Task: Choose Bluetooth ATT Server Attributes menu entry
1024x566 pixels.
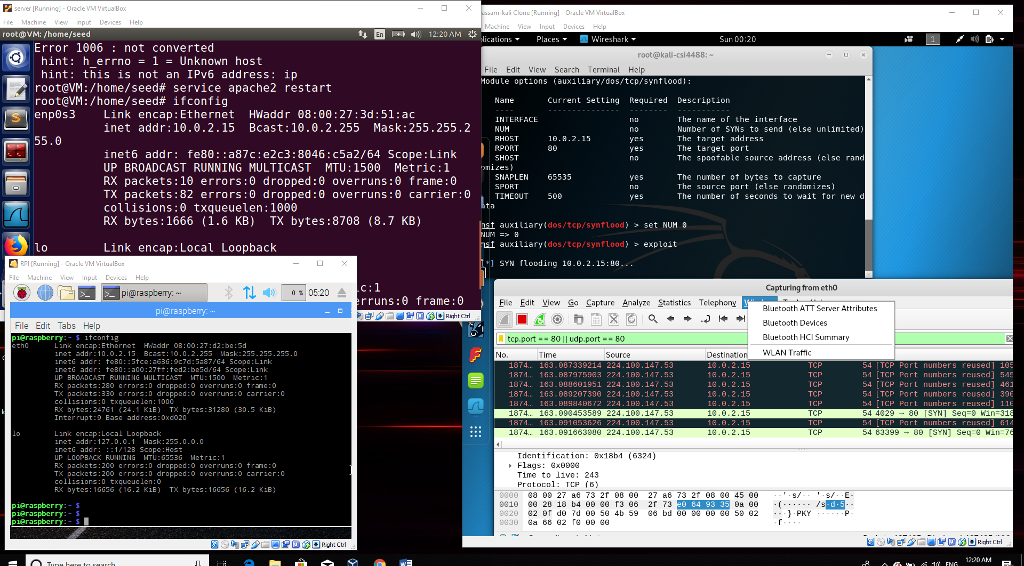Action: (820, 308)
